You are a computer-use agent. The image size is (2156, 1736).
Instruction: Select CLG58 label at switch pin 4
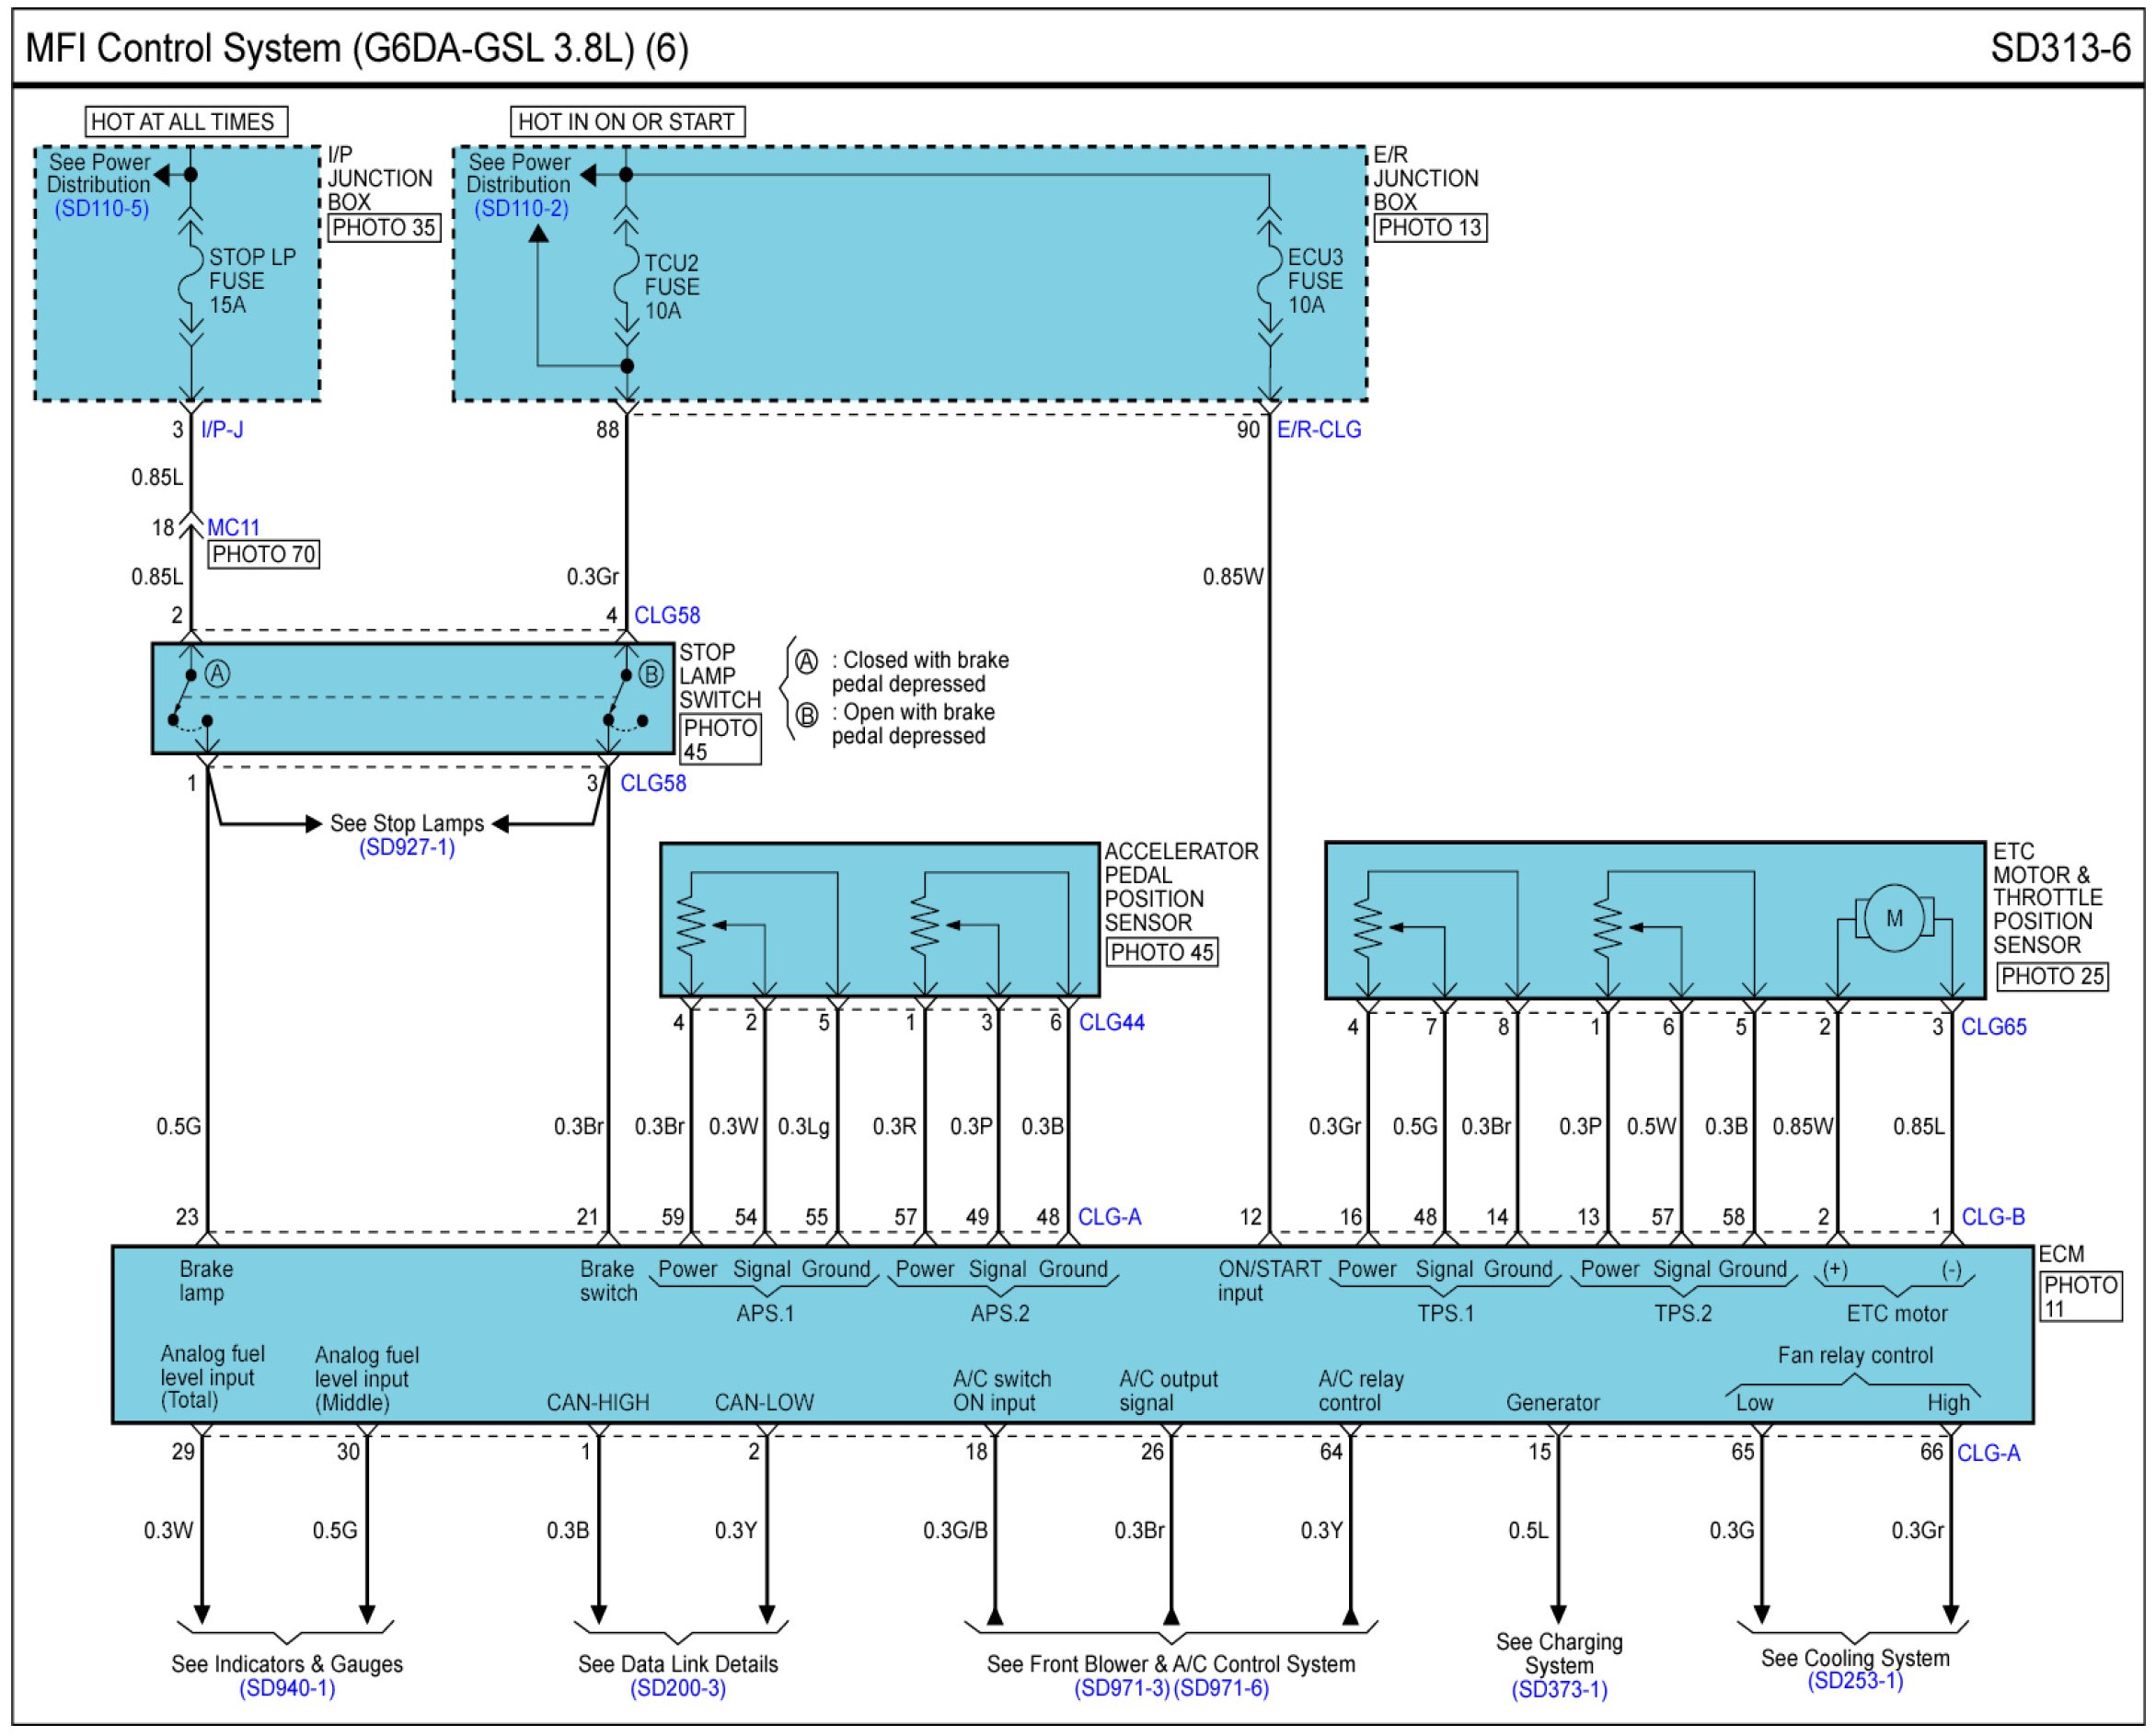coord(667,615)
